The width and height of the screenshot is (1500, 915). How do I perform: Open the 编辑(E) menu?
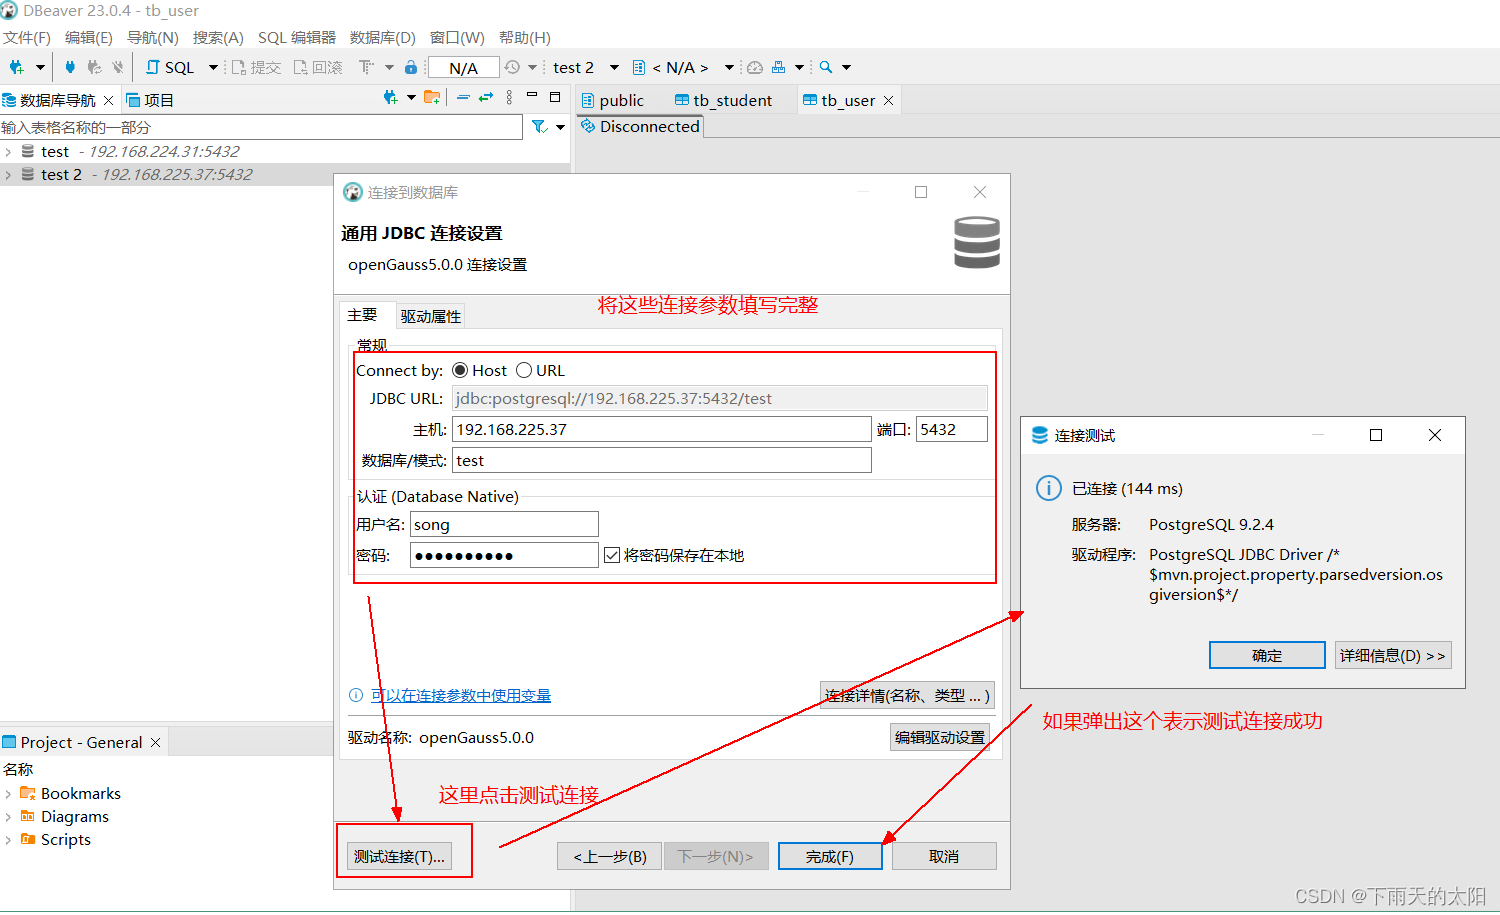[89, 37]
